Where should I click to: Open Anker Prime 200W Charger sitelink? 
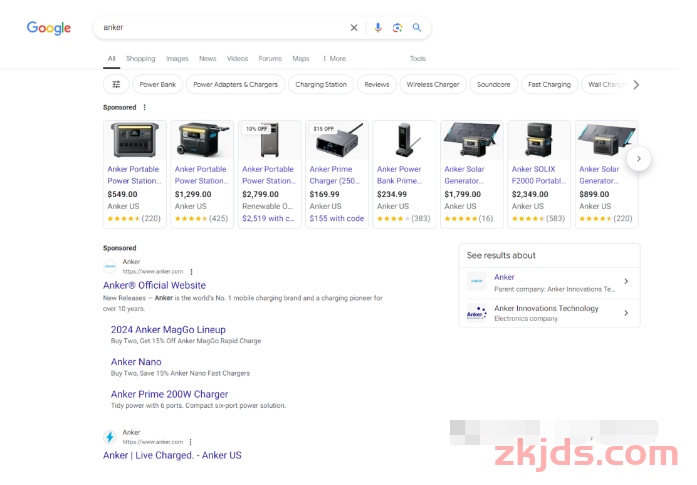point(169,394)
